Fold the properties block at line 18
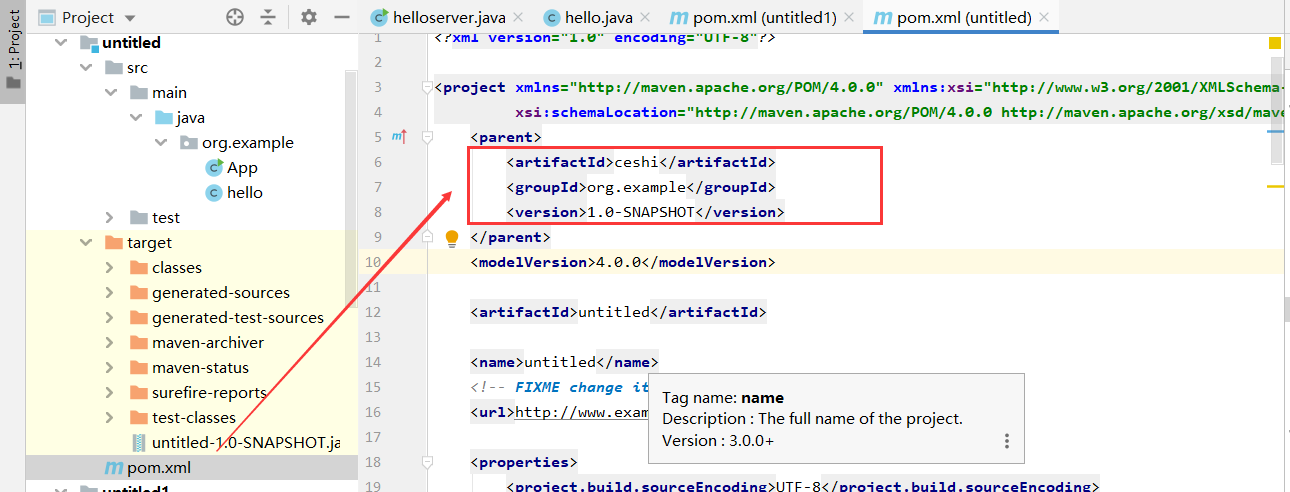The image size is (1290, 492). coord(427,462)
